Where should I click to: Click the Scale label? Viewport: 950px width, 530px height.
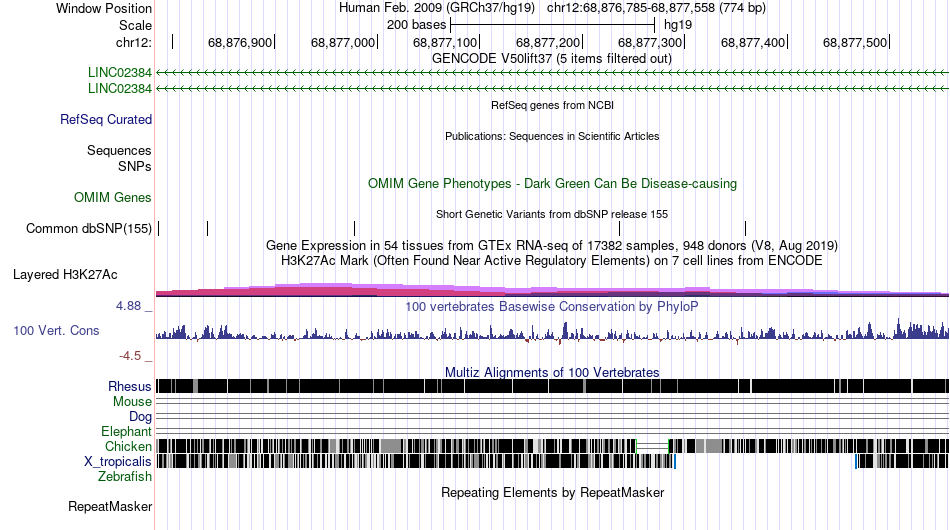[135, 25]
